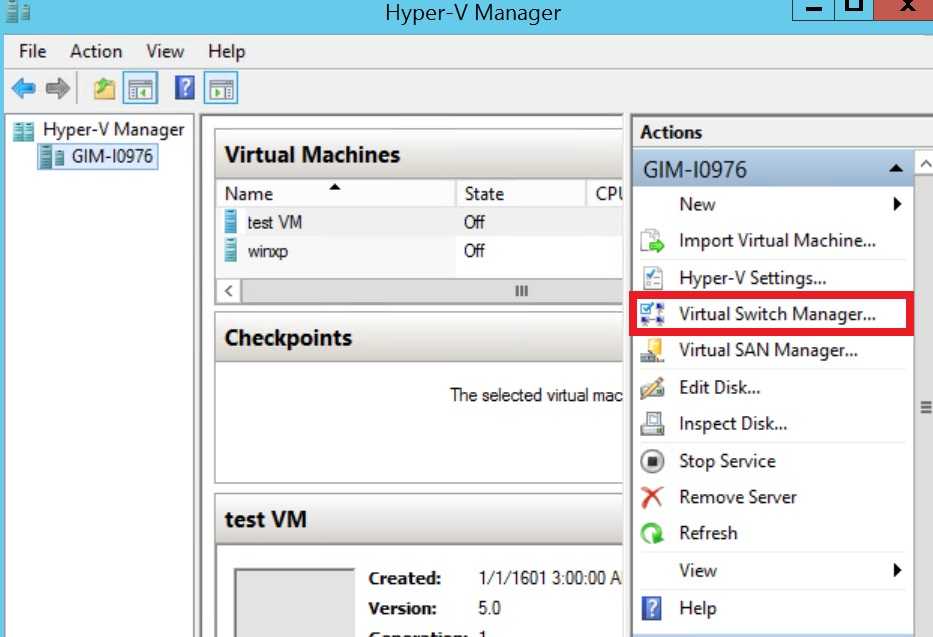Toggle the Show/Hide Console Tree icon
Screen dimensions: 933x637
(139, 89)
